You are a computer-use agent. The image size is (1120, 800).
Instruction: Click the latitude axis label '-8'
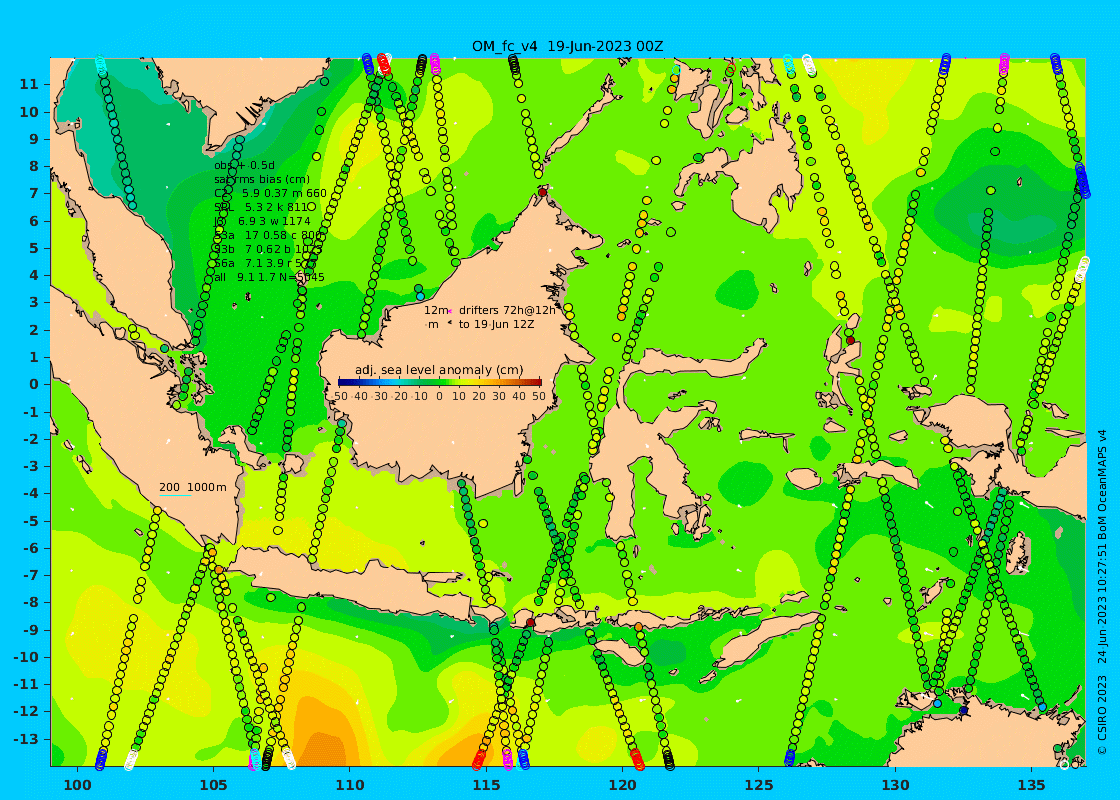pyautogui.click(x=30, y=602)
